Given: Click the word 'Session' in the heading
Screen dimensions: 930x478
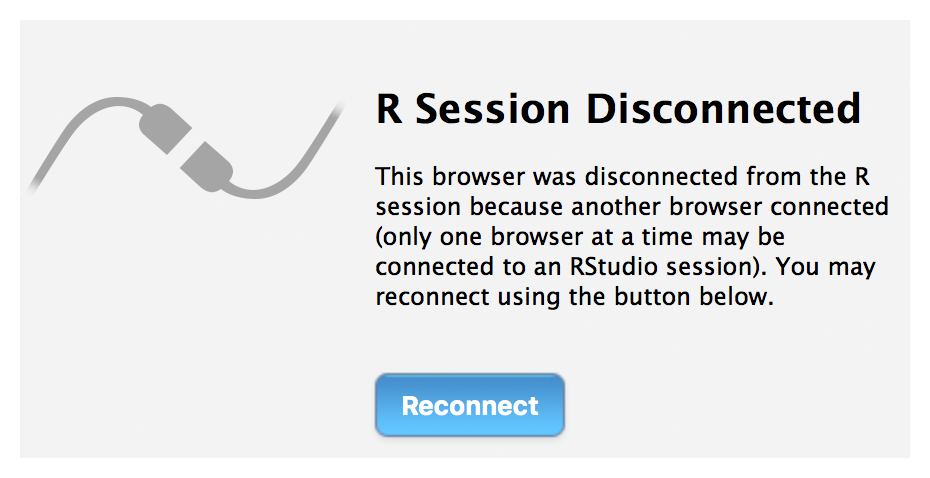Looking at the screenshot, I should 492,109.
